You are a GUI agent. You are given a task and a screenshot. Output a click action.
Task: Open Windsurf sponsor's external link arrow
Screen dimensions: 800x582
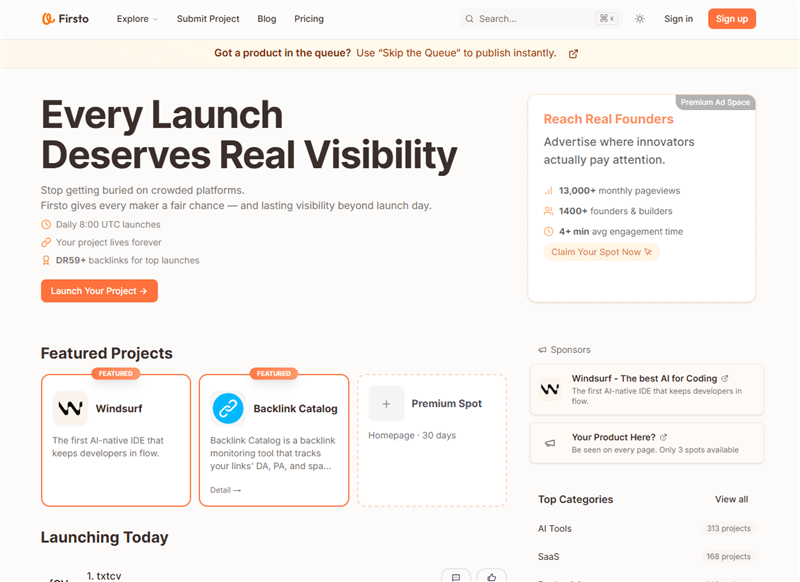click(726, 378)
